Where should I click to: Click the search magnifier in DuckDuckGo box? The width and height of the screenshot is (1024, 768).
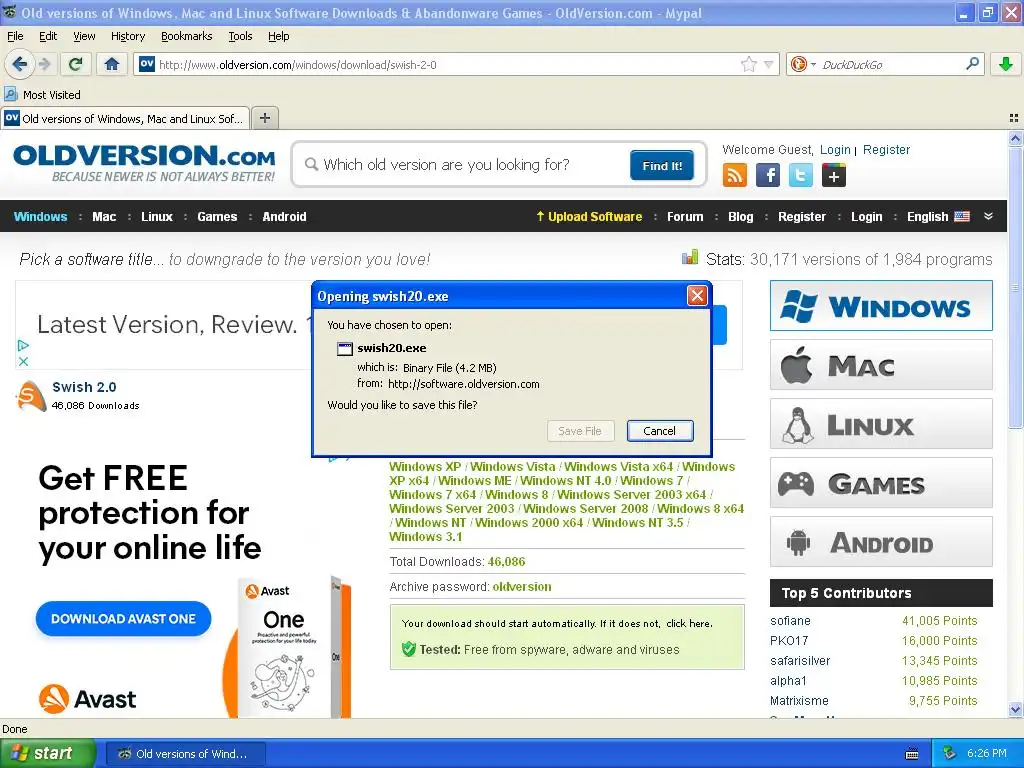[972, 64]
